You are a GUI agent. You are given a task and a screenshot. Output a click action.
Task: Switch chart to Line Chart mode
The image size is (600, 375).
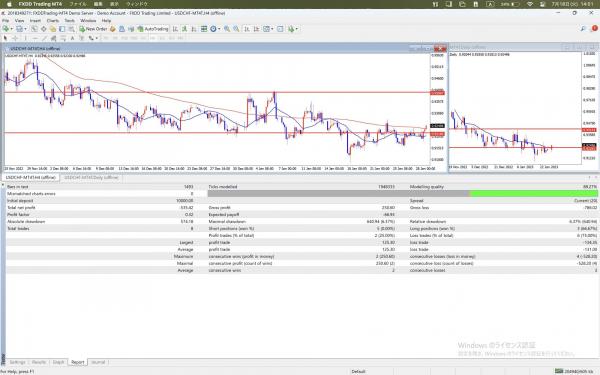(x=194, y=29)
